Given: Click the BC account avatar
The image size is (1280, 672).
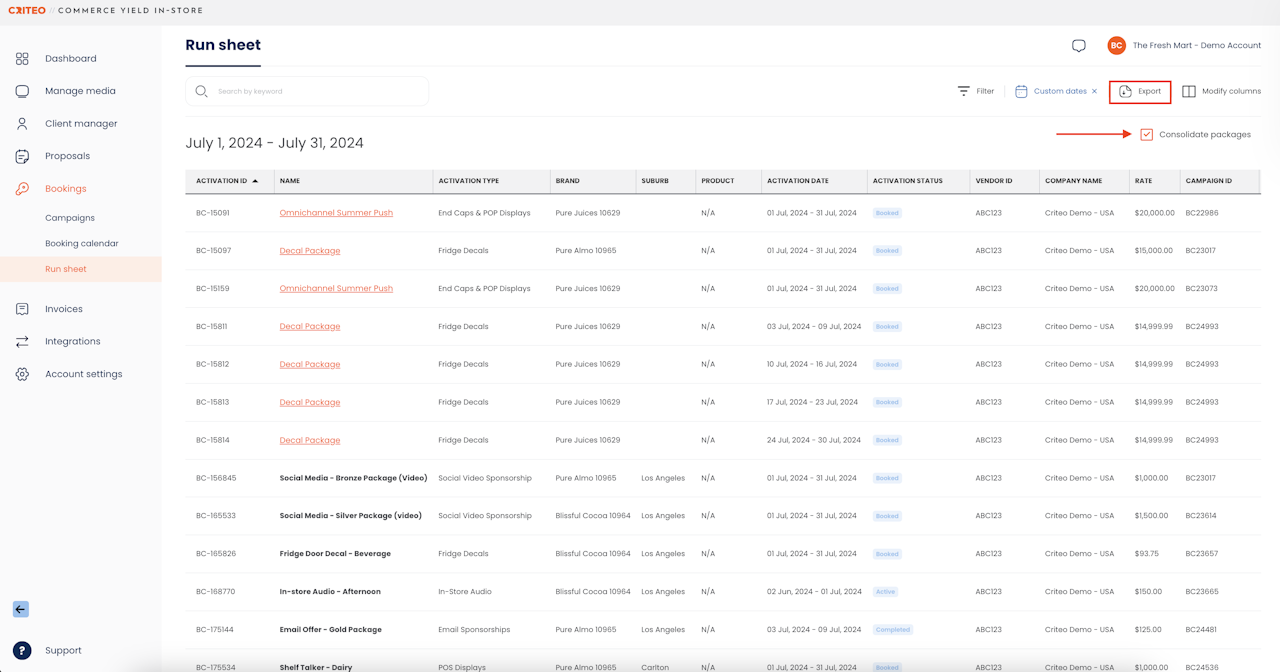Looking at the screenshot, I should pyautogui.click(x=1116, y=46).
